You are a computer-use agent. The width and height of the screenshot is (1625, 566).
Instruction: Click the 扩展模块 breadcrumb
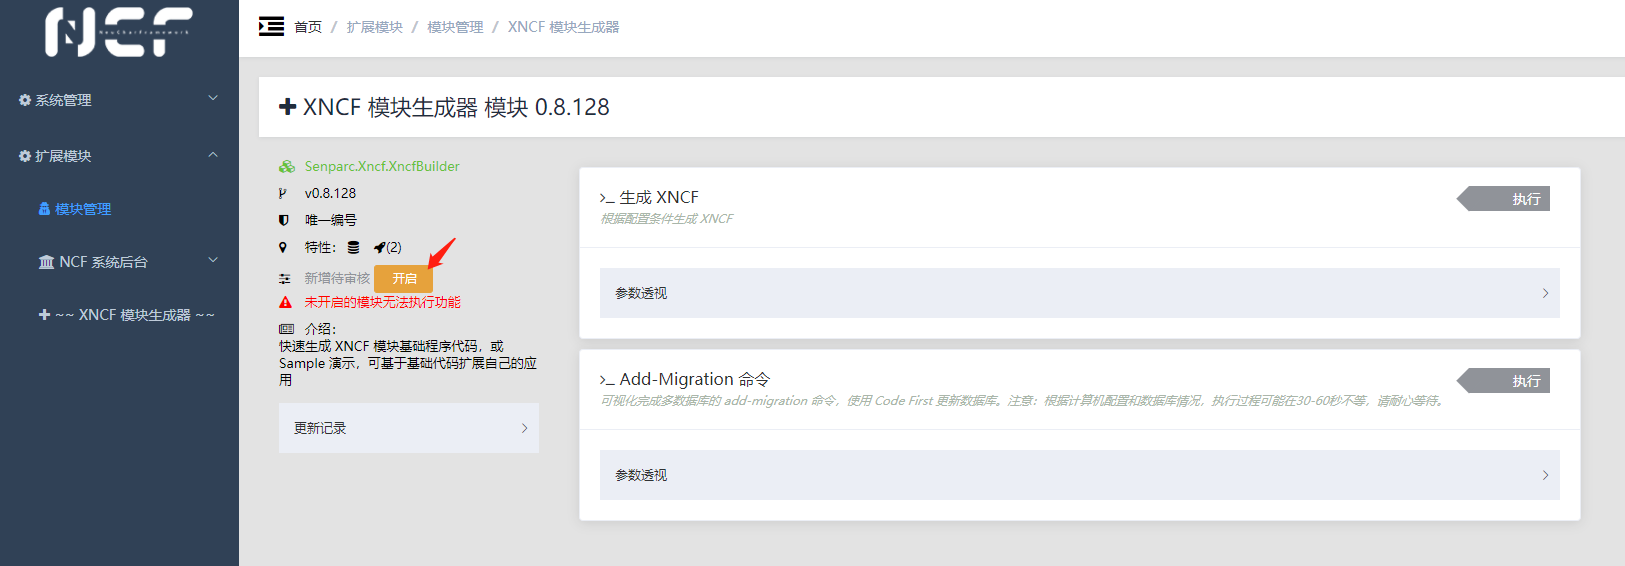coord(375,27)
